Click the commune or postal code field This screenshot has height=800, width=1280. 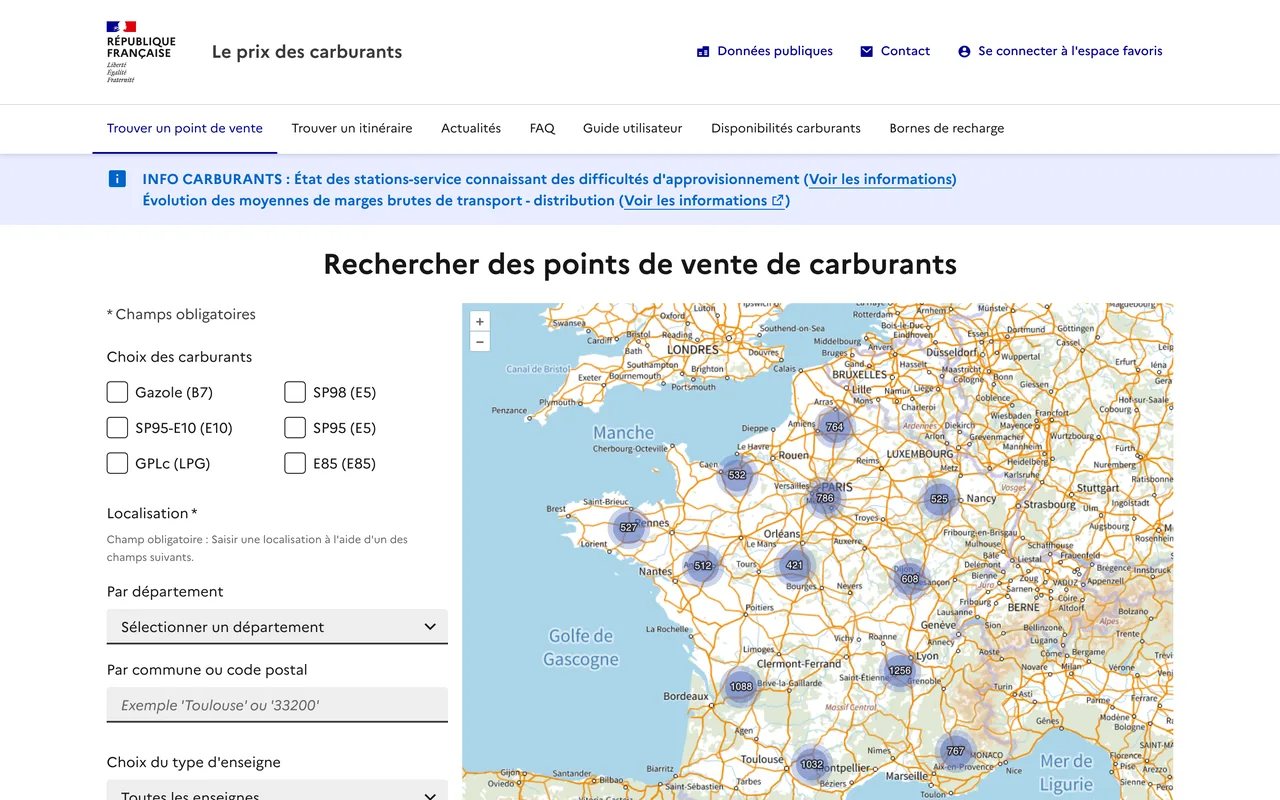pyautogui.click(x=277, y=705)
